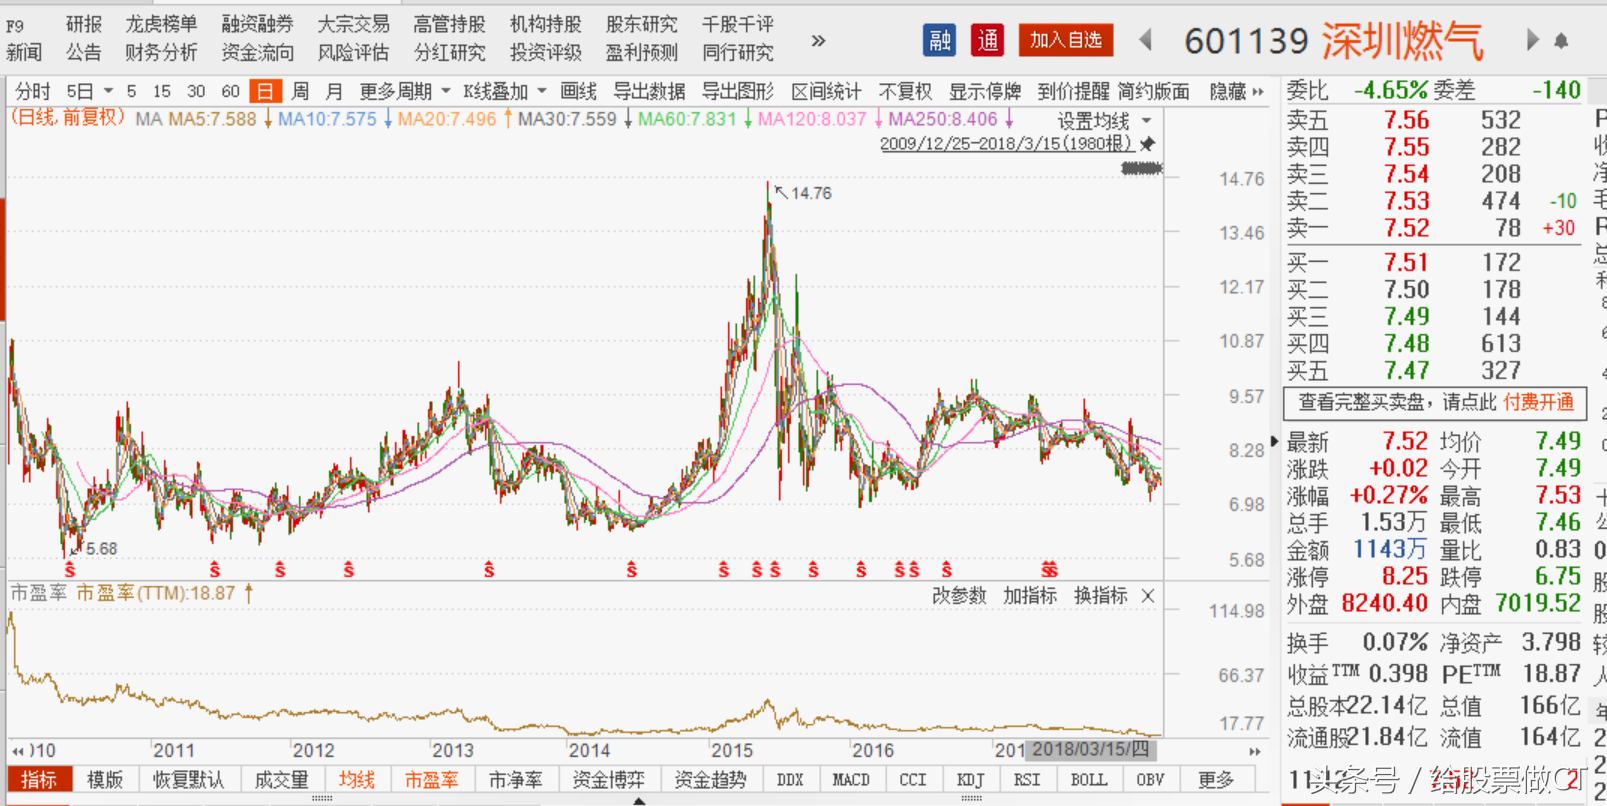This screenshot has width=1607, height=806.
Task: Switch to 市净率 indicator tab
Action: pos(516,780)
